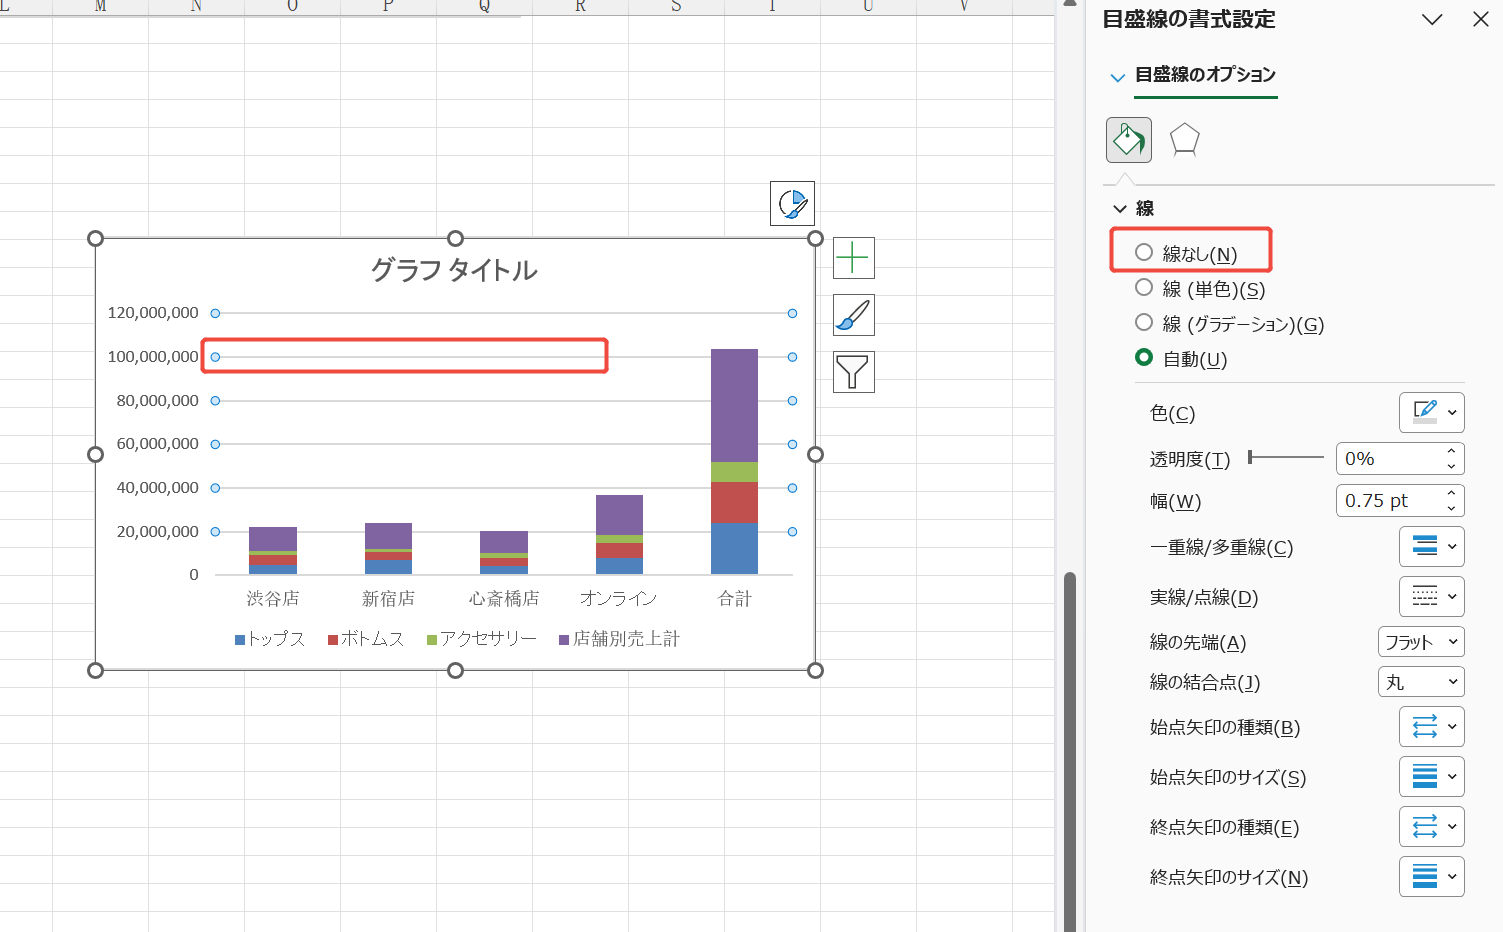
Task: Click the ボトムス legend entry
Action: pyautogui.click(x=366, y=639)
